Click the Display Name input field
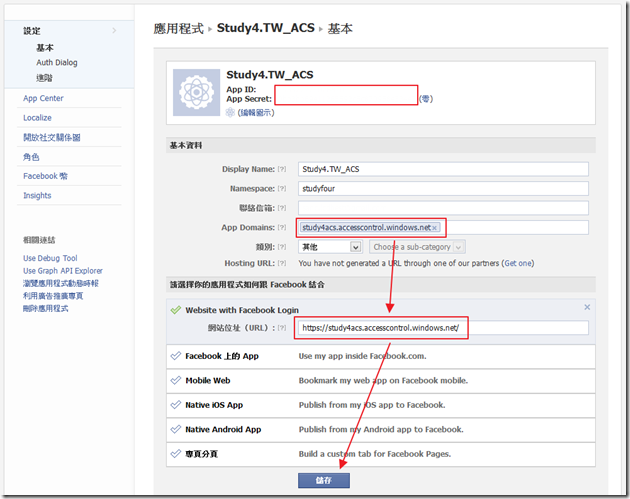This screenshot has height=499, width=630. (x=443, y=169)
